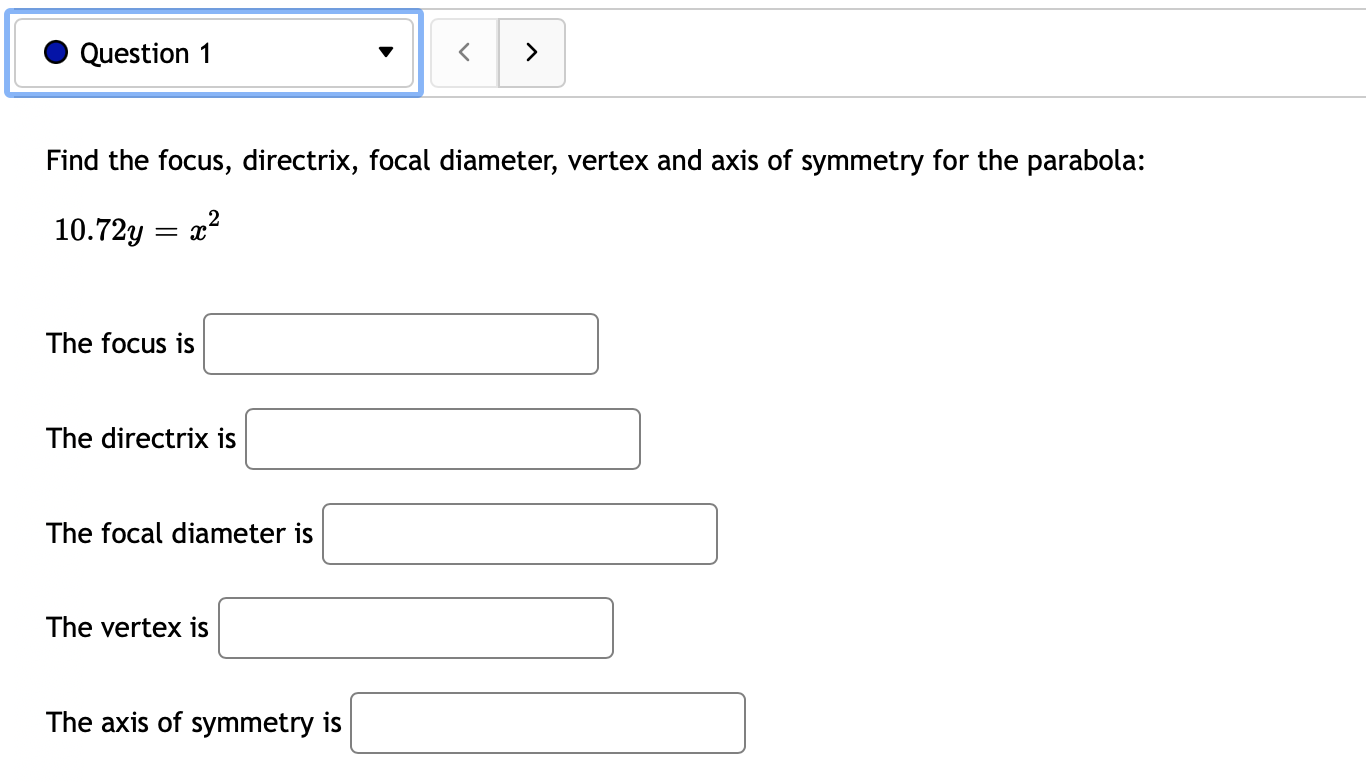This screenshot has height=782, width=1366.
Task: Click inside the vertex answer box
Action: (415, 627)
